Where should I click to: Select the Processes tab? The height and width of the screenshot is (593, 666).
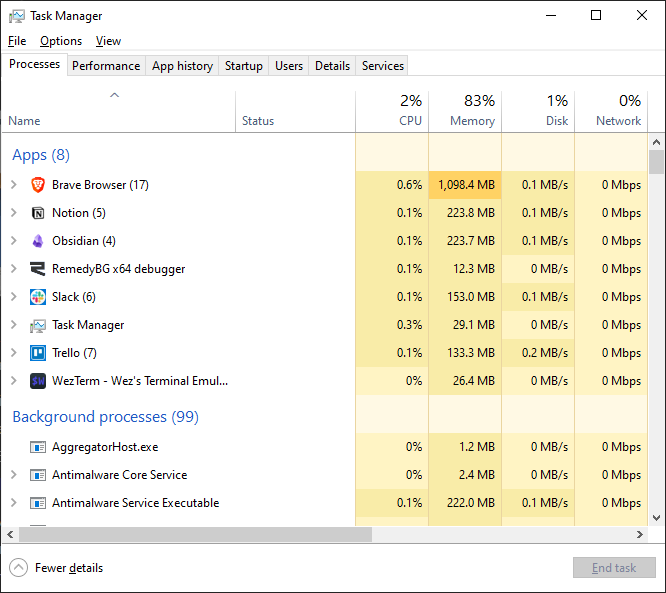[x=34, y=64]
